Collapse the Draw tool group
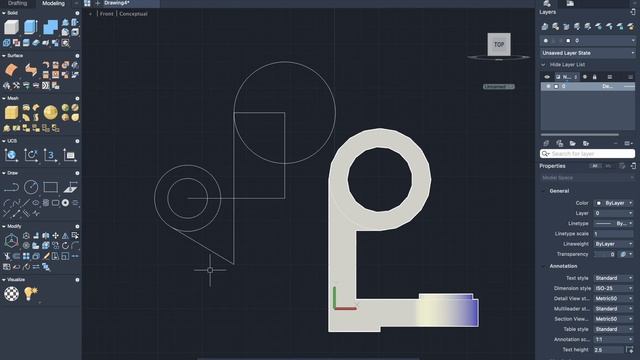 click(x=4, y=173)
